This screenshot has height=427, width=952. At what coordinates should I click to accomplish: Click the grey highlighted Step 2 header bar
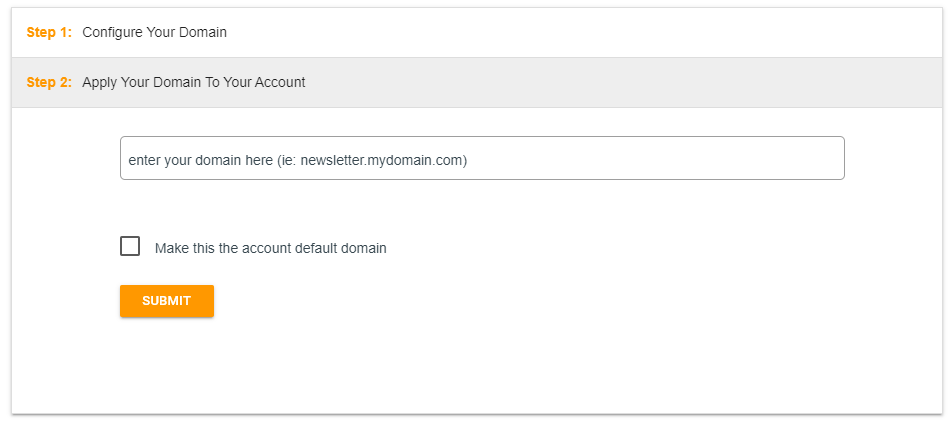[600, 82]
